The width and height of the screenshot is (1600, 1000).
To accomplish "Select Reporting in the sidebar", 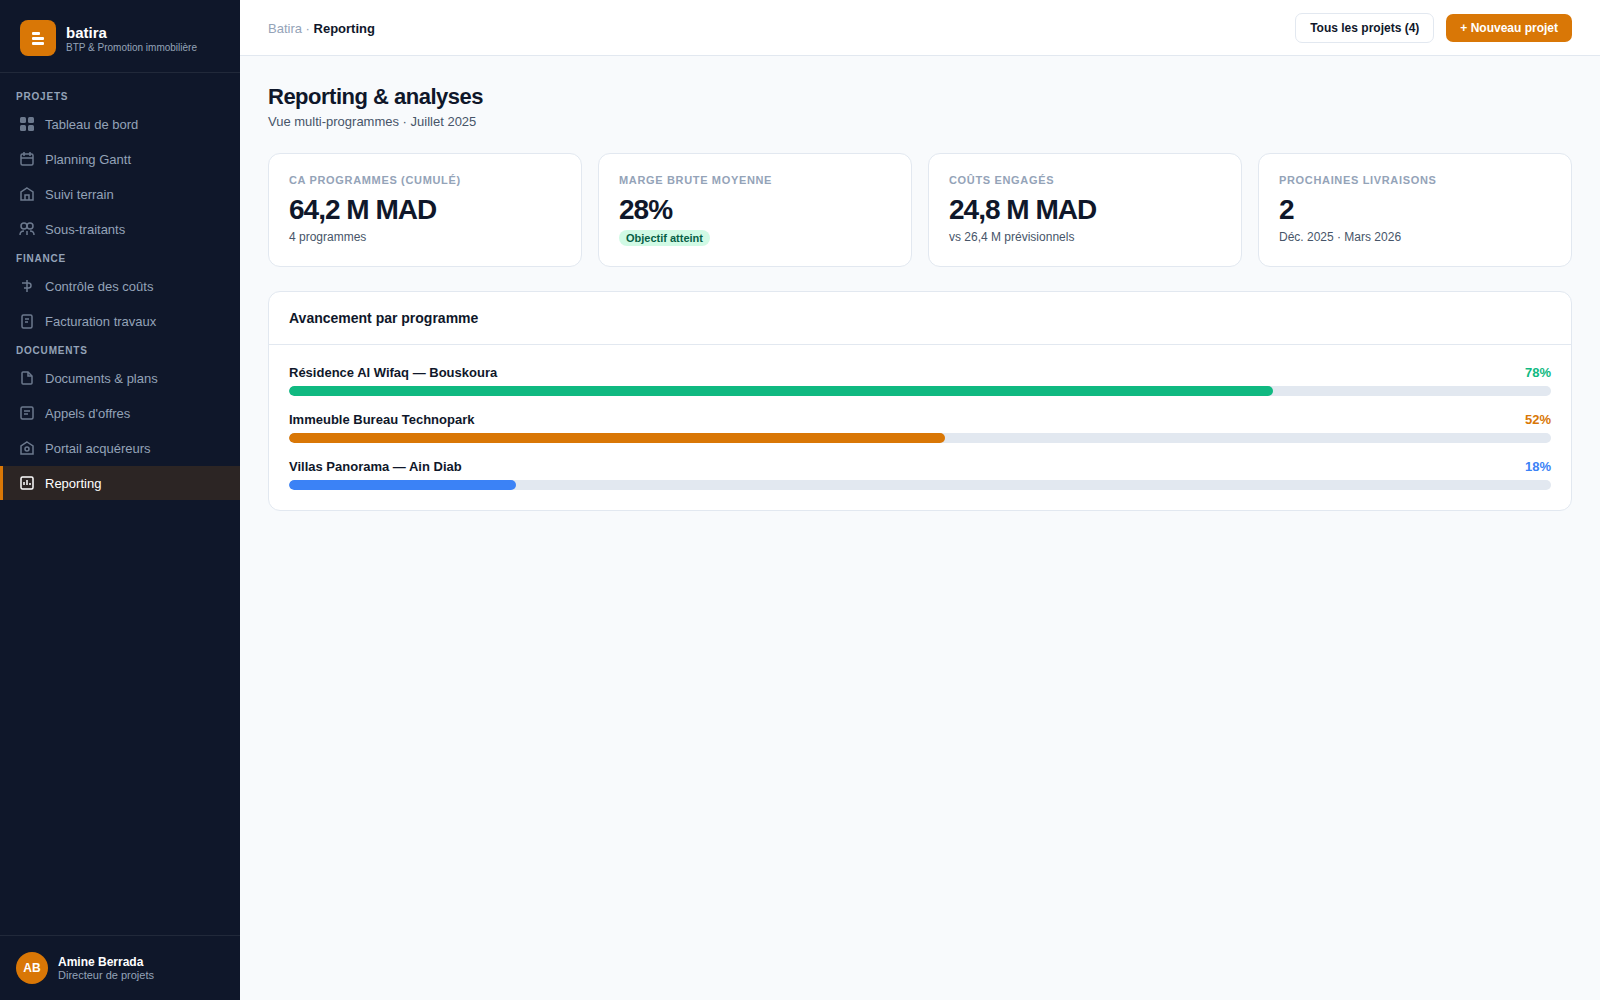I will click(120, 483).
